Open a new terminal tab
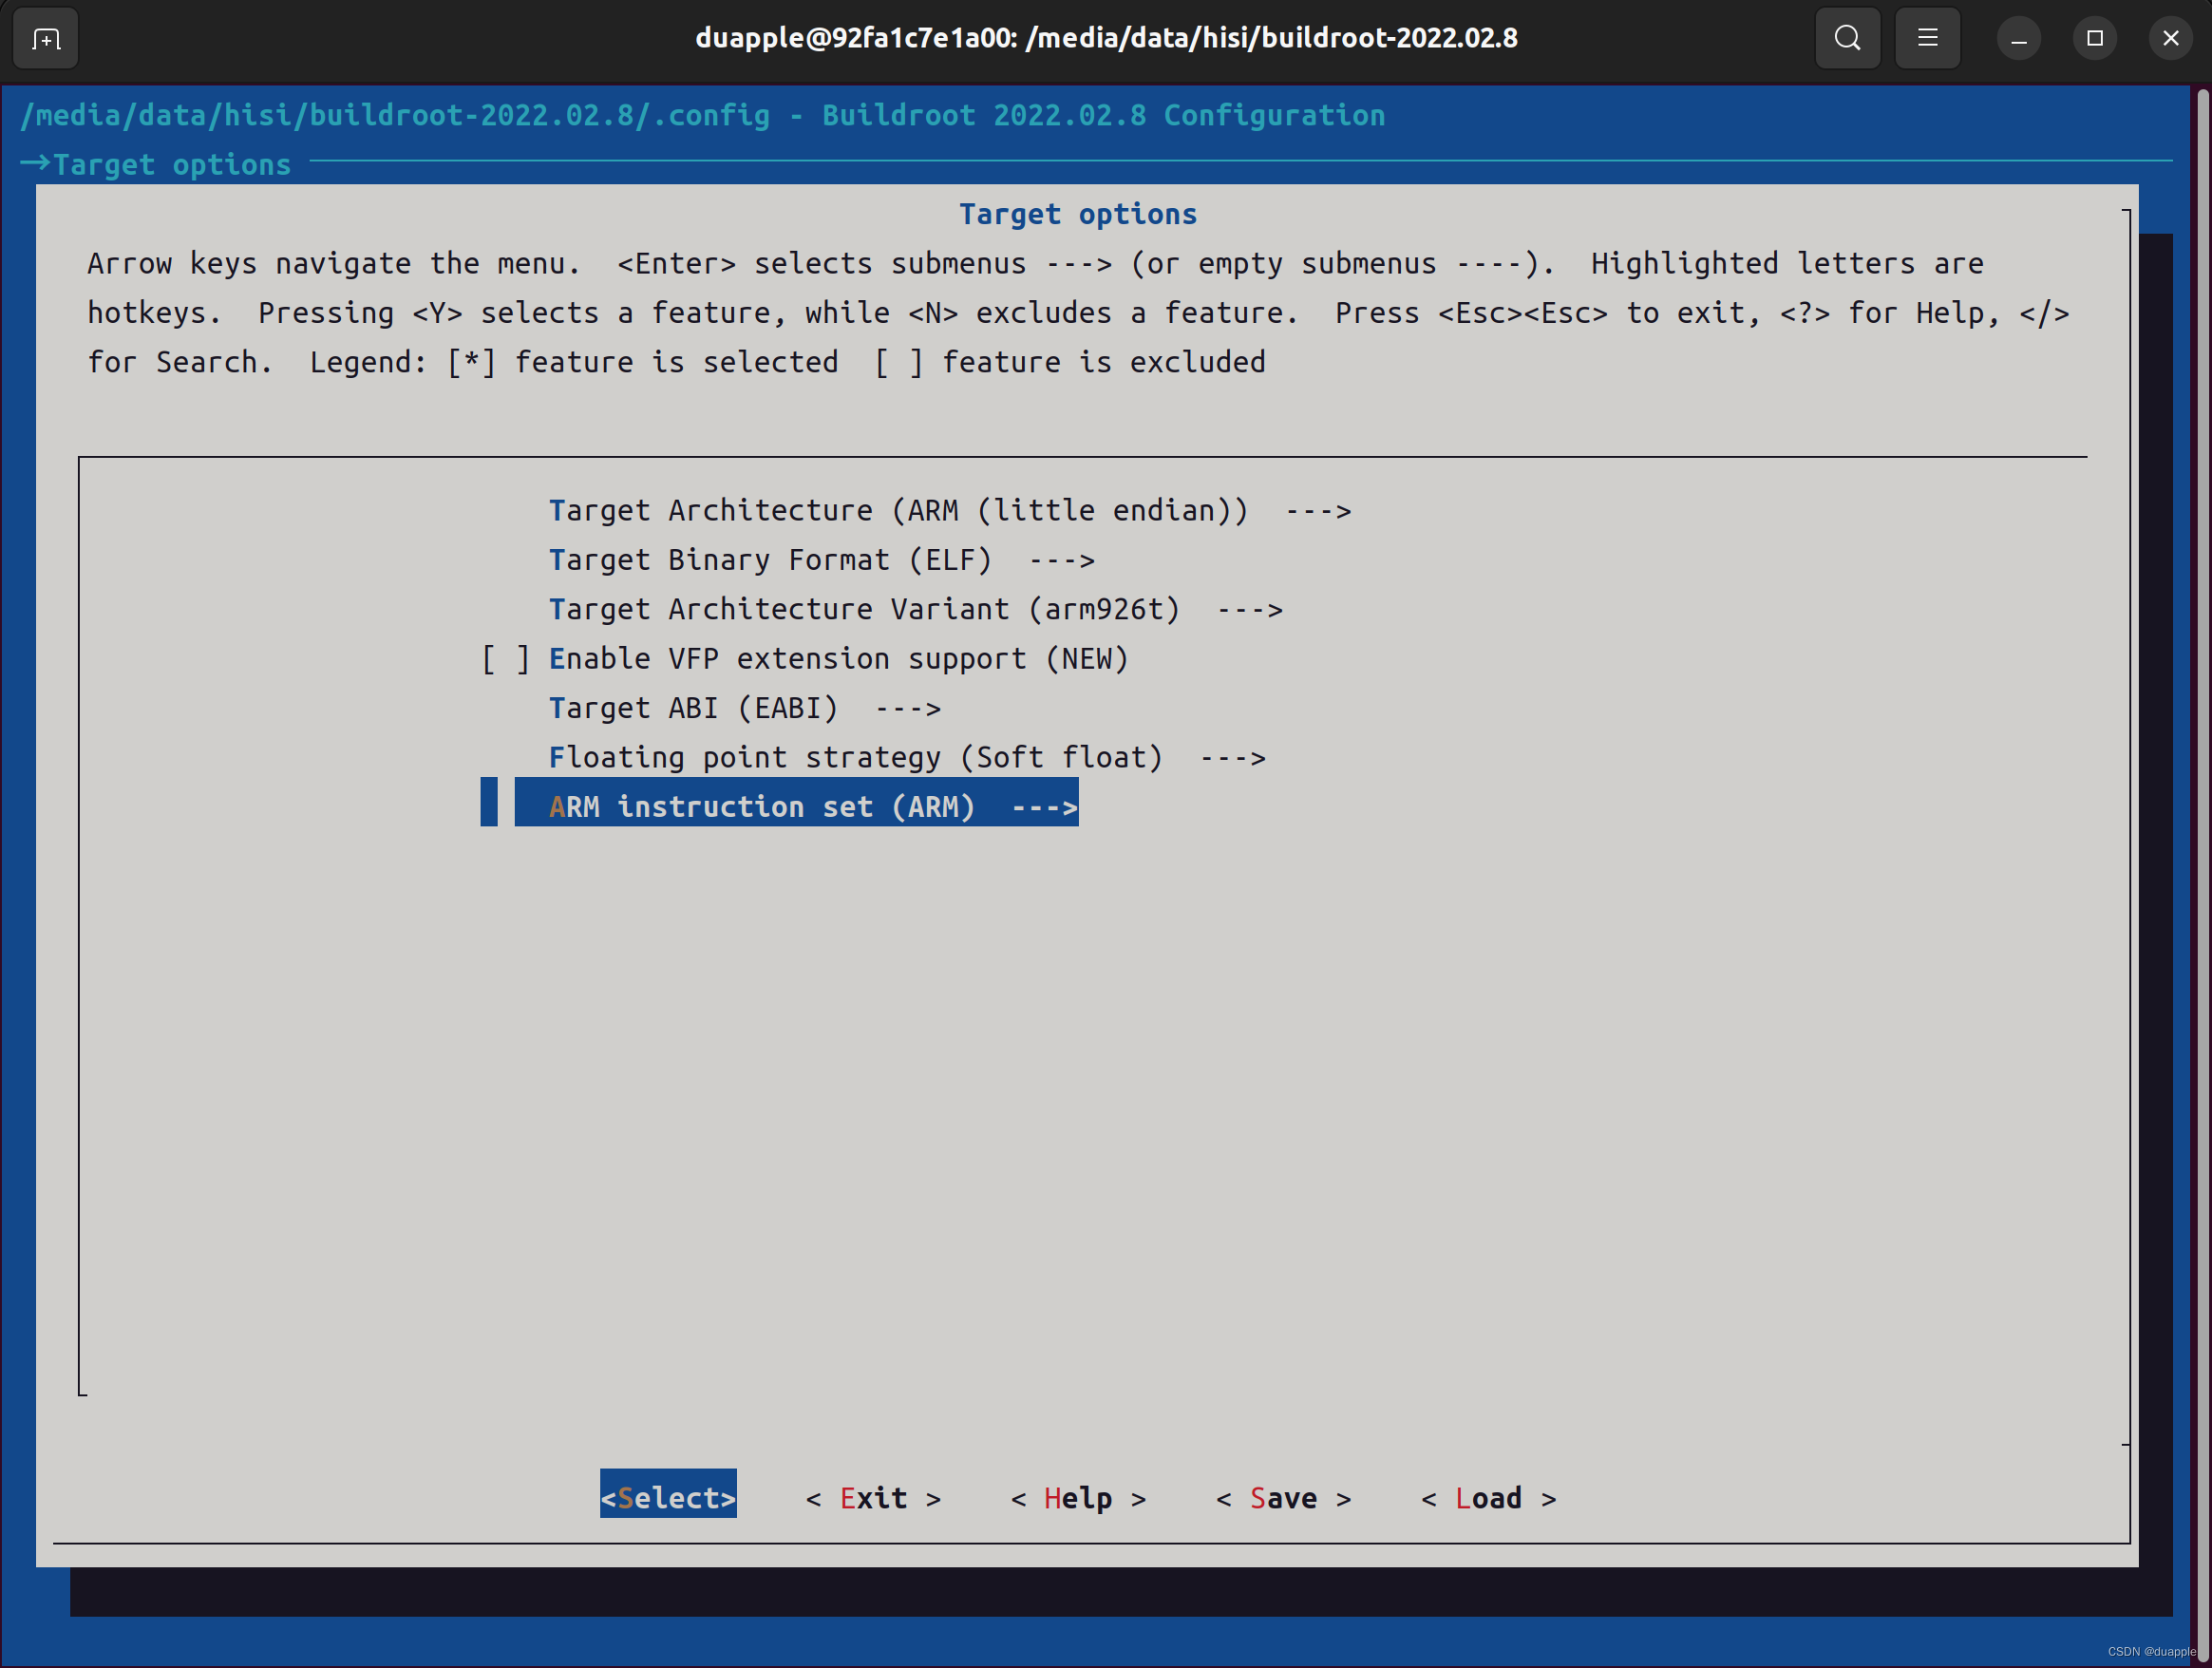Screen dimensions: 2212x1668 [x=46, y=39]
